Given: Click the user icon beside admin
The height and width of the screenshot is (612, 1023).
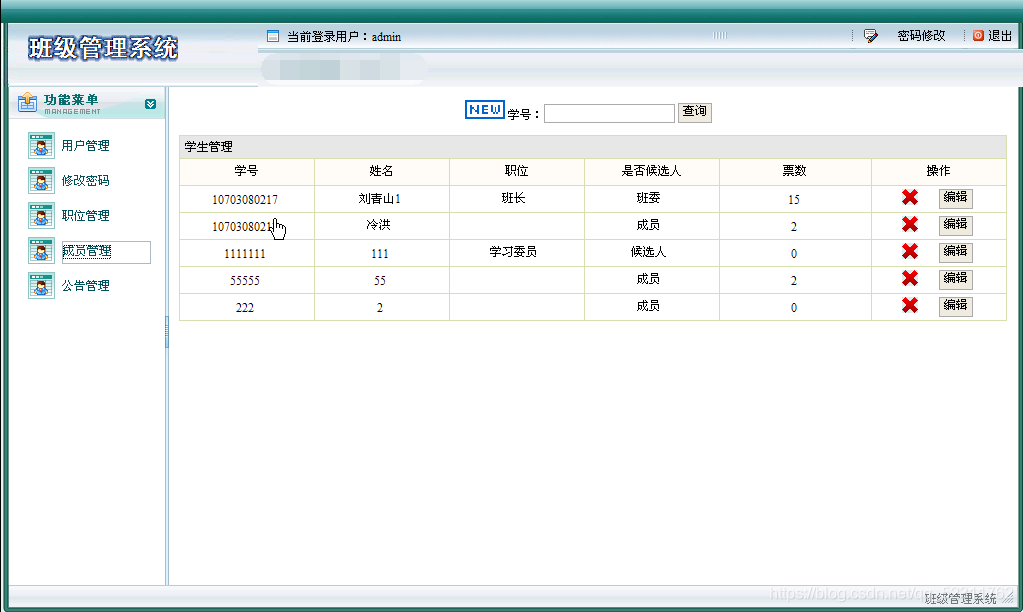Looking at the screenshot, I should coord(271,35).
